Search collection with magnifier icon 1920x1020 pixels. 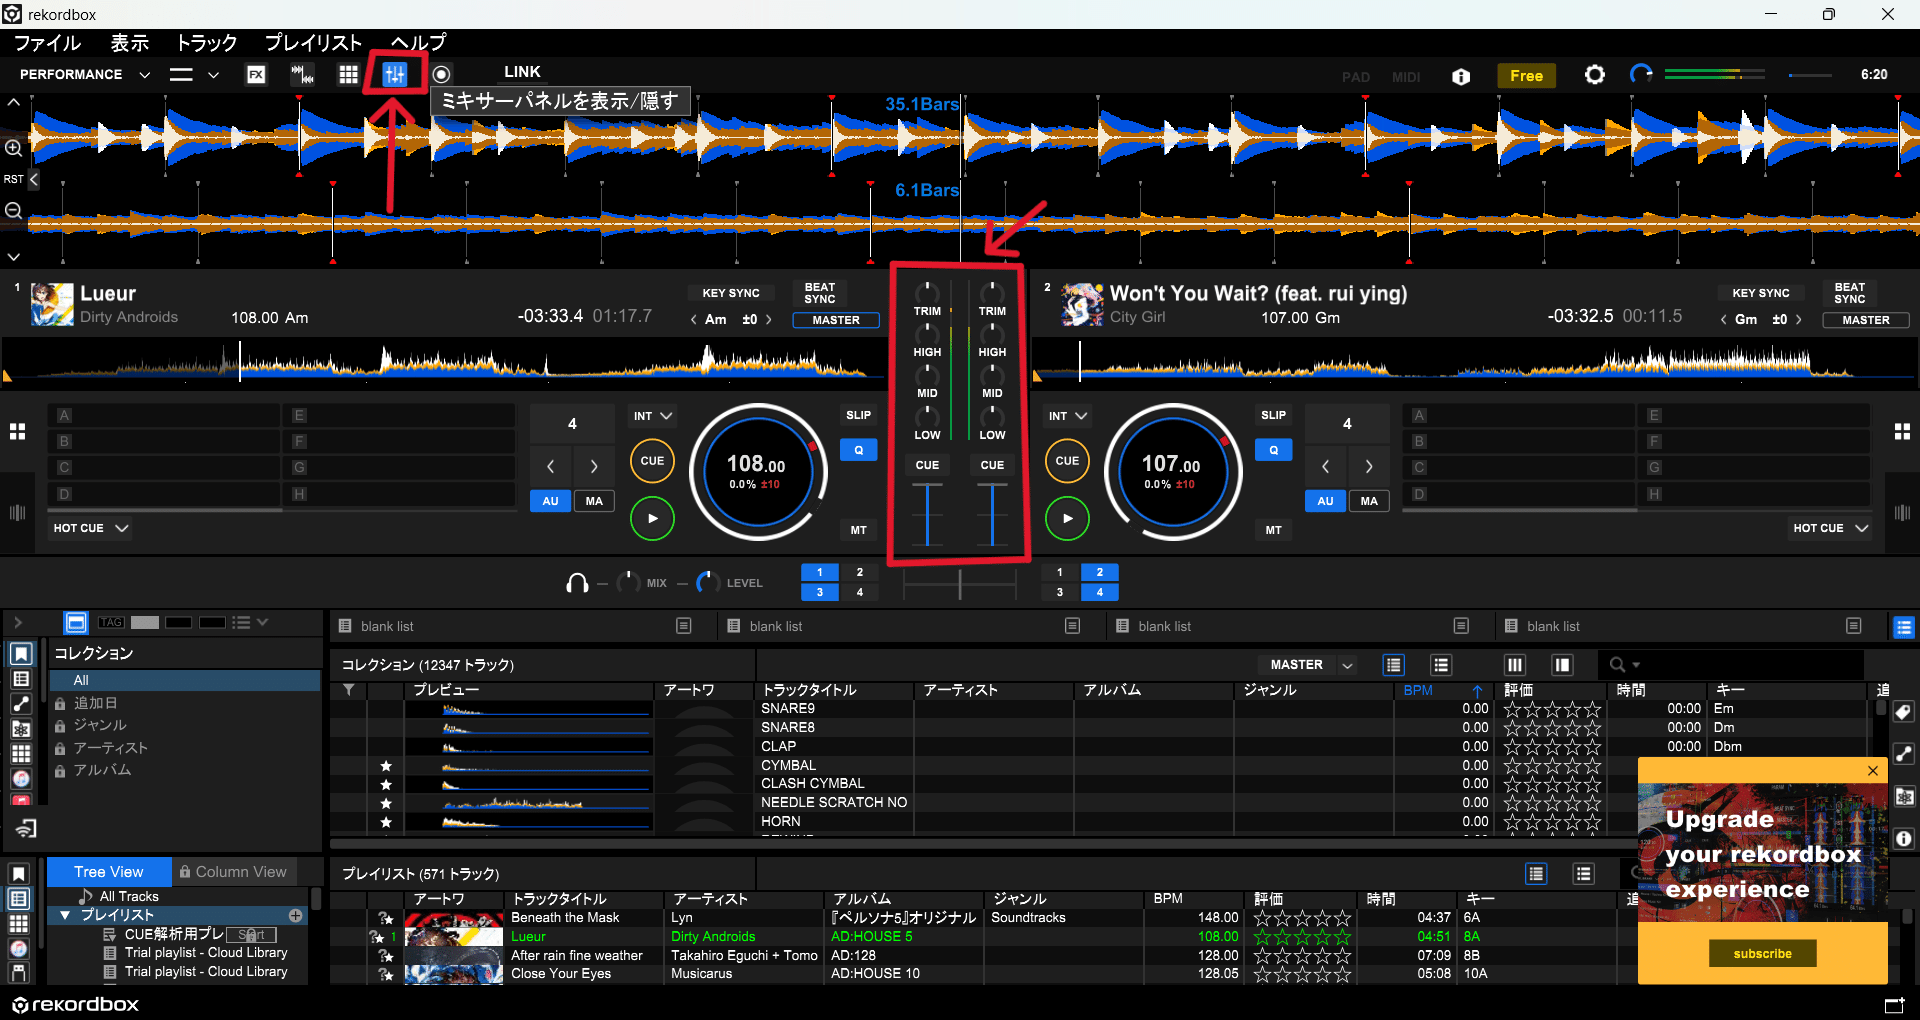click(1616, 665)
